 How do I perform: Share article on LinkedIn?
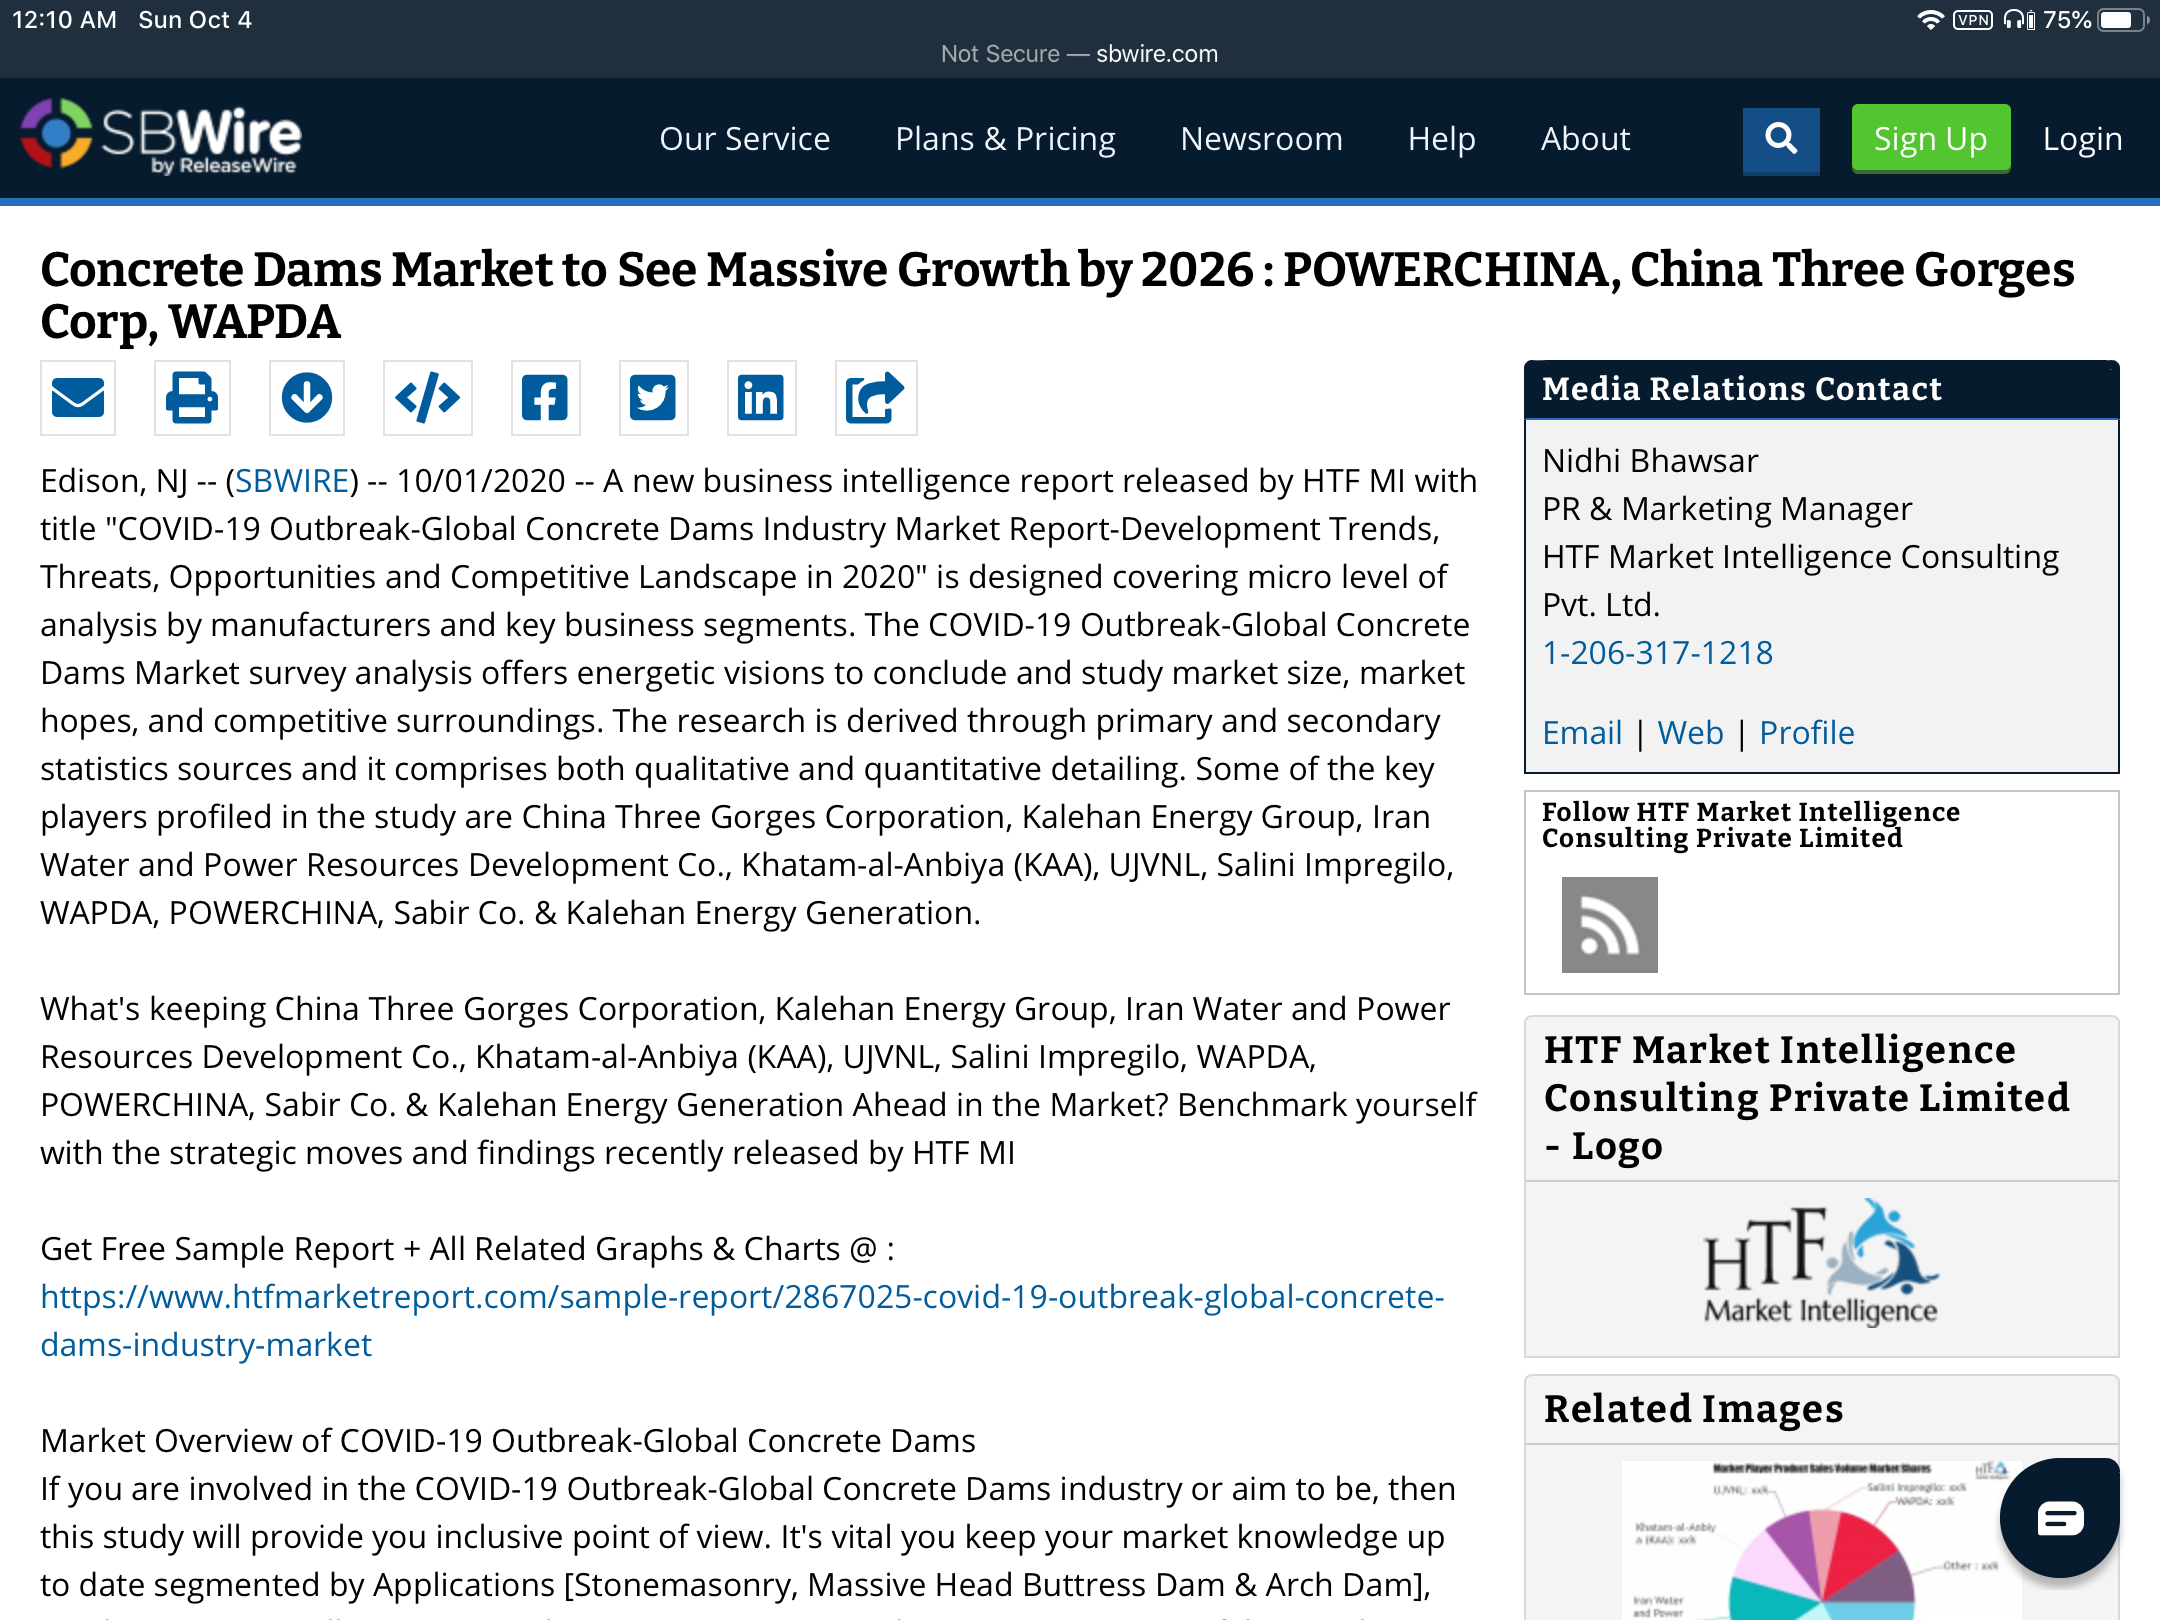click(761, 398)
